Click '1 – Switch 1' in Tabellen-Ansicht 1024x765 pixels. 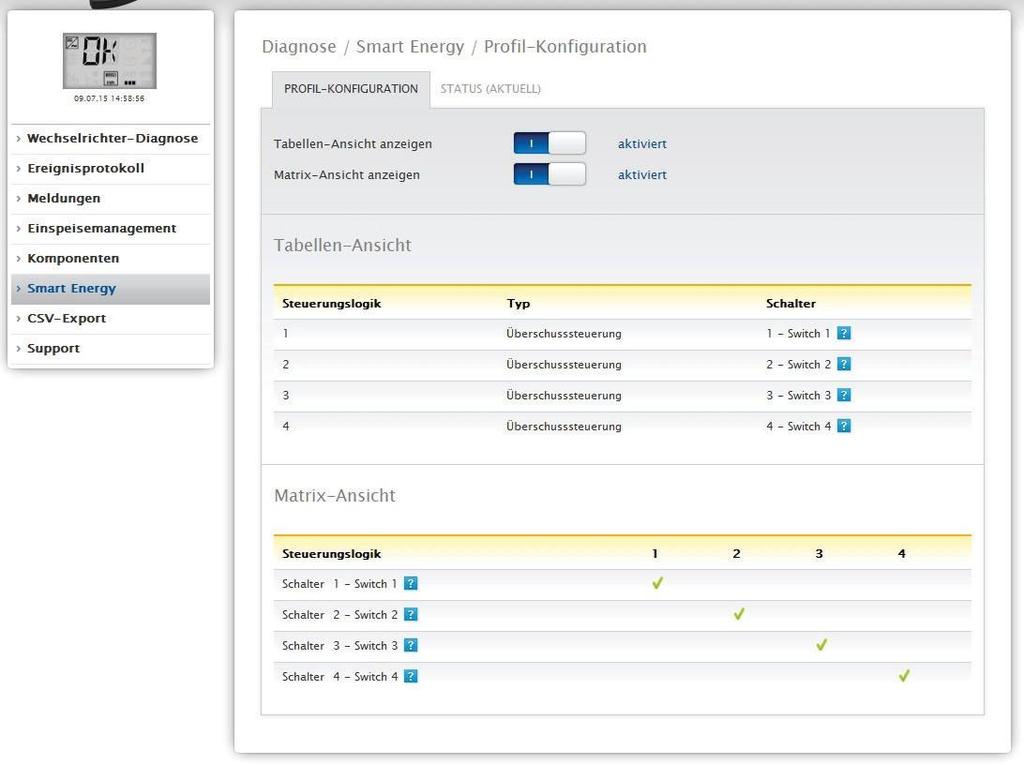(x=798, y=334)
